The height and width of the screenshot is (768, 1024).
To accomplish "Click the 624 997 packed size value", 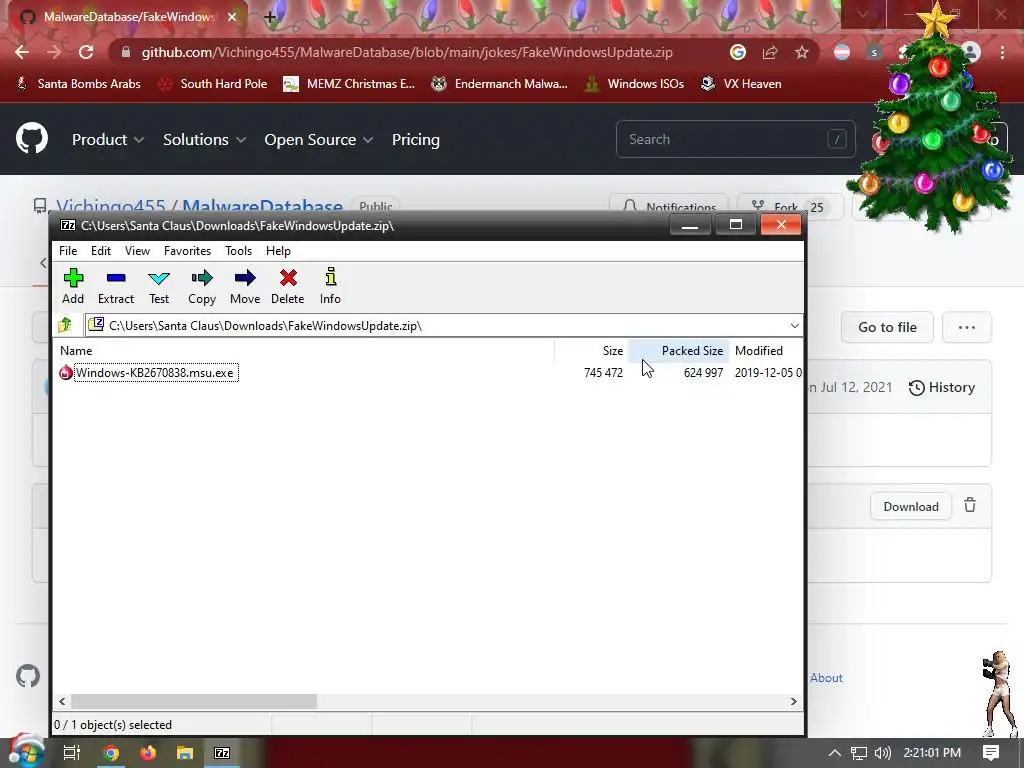I will point(703,373).
